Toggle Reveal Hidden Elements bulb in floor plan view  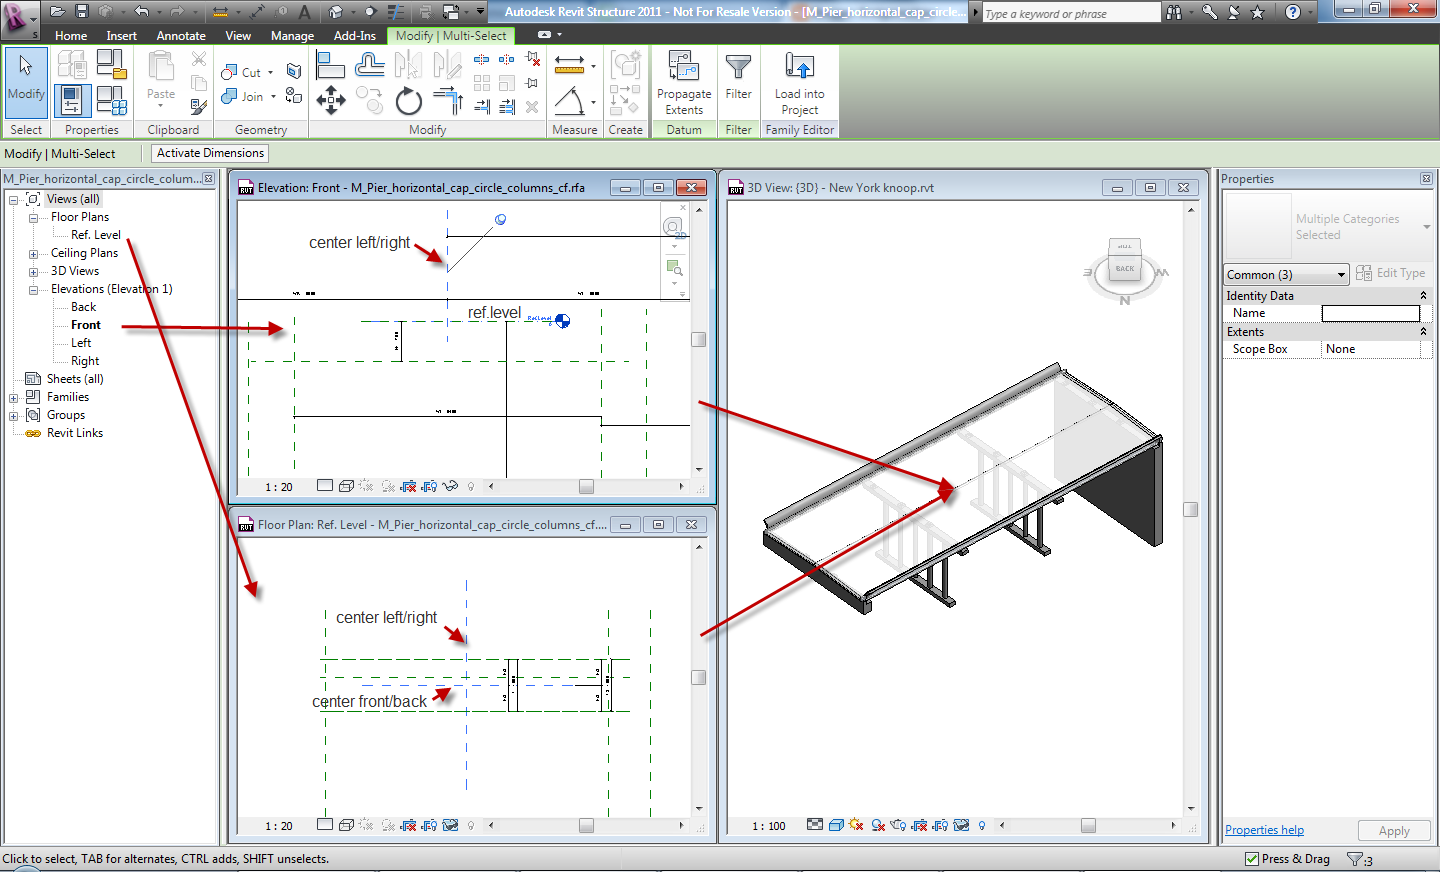tap(471, 826)
